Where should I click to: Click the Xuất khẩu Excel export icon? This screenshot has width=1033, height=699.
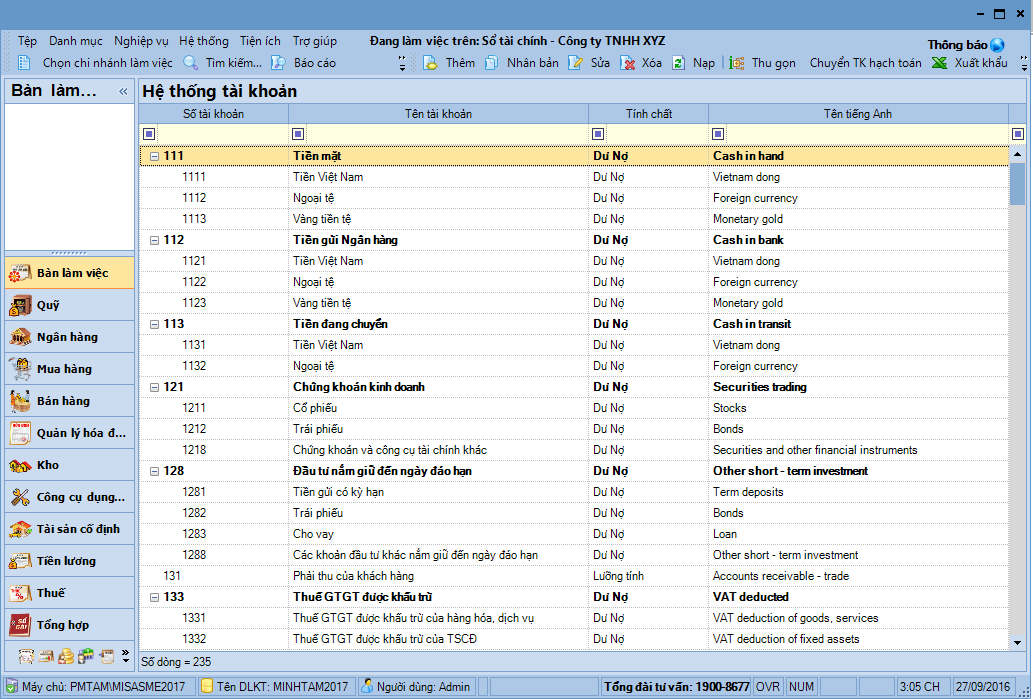(x=939, y=63)
